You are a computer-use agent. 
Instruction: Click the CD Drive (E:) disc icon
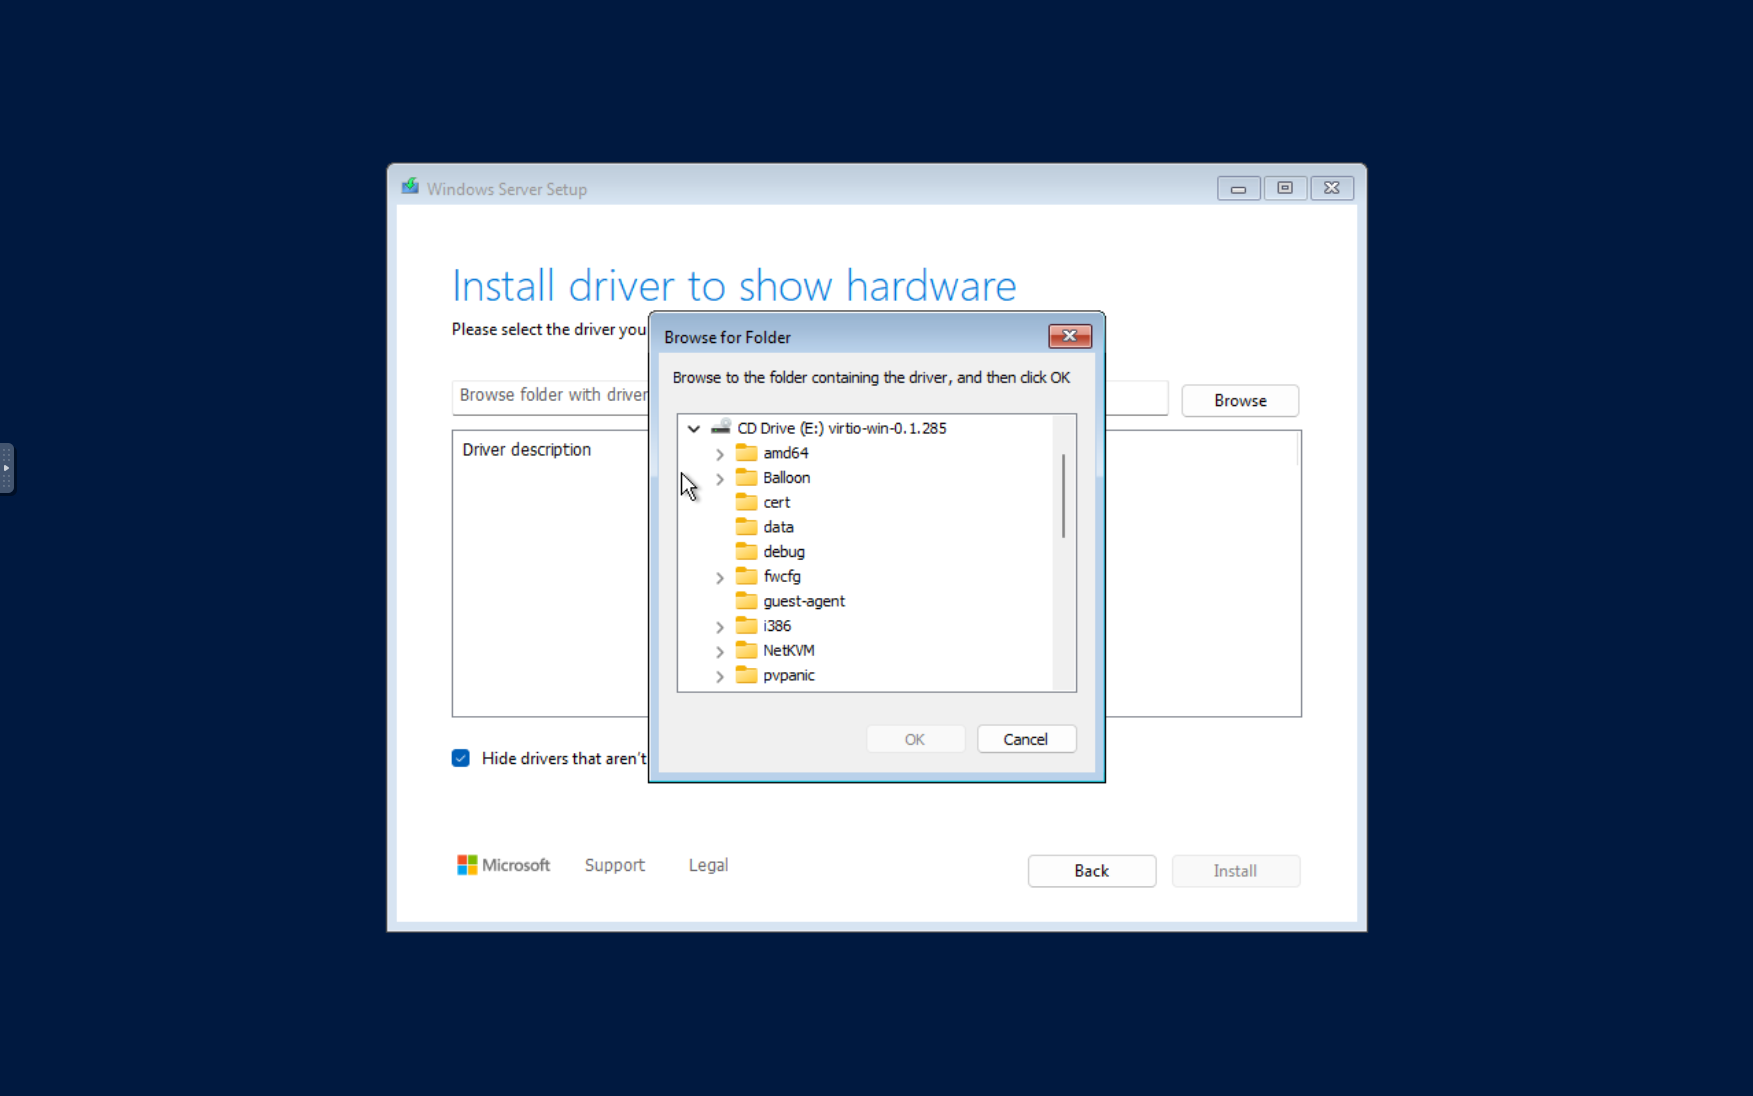[x=720, y=427]
